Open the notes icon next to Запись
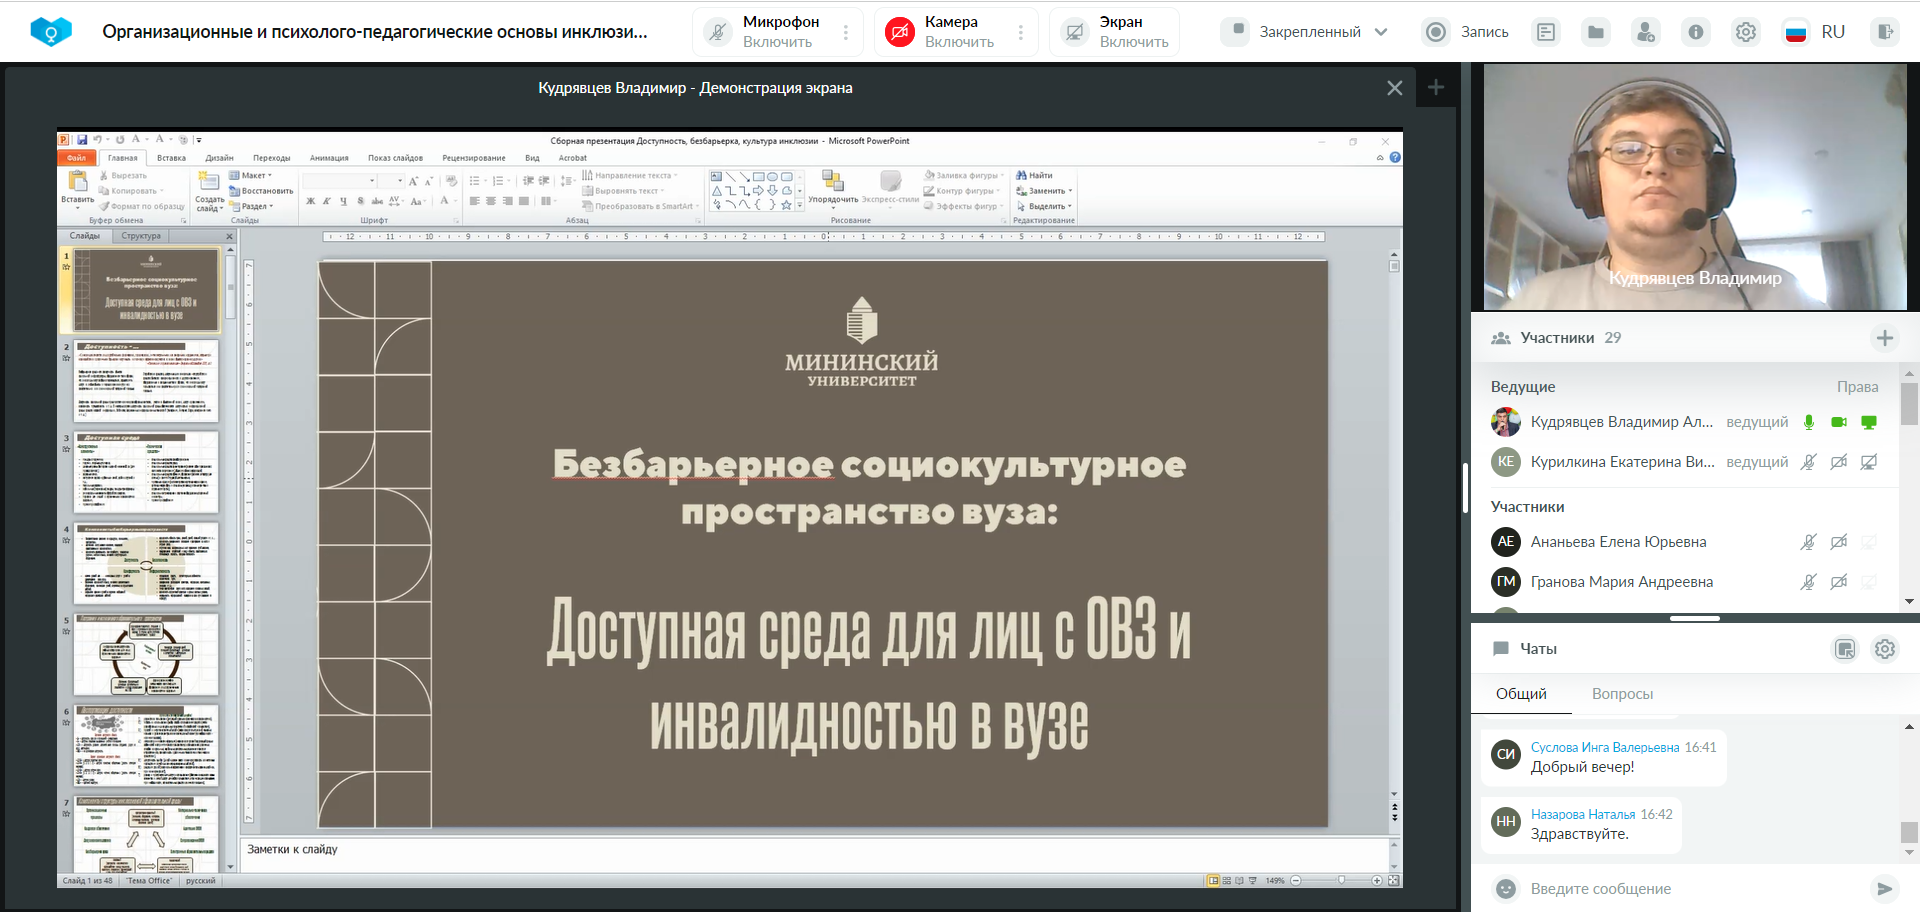 (1546, 32)
